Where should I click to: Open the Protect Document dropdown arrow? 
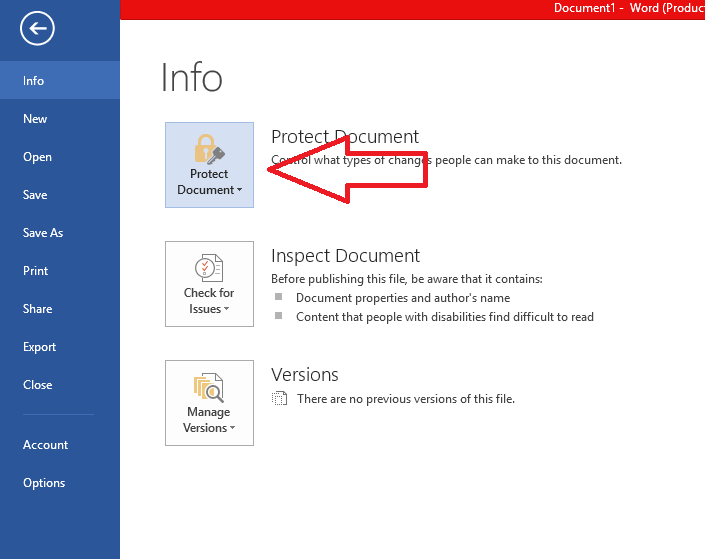pos(240,190)
